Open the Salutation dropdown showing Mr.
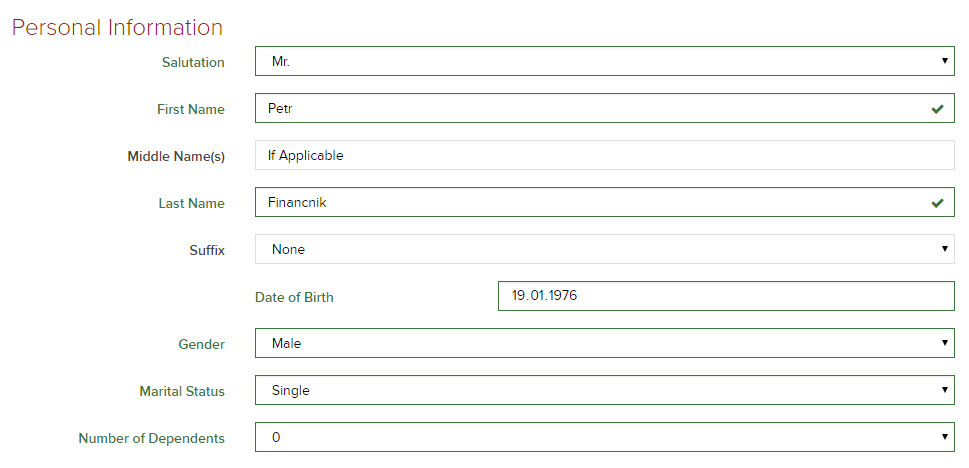 pyautogui.click(x=604, y=62)
